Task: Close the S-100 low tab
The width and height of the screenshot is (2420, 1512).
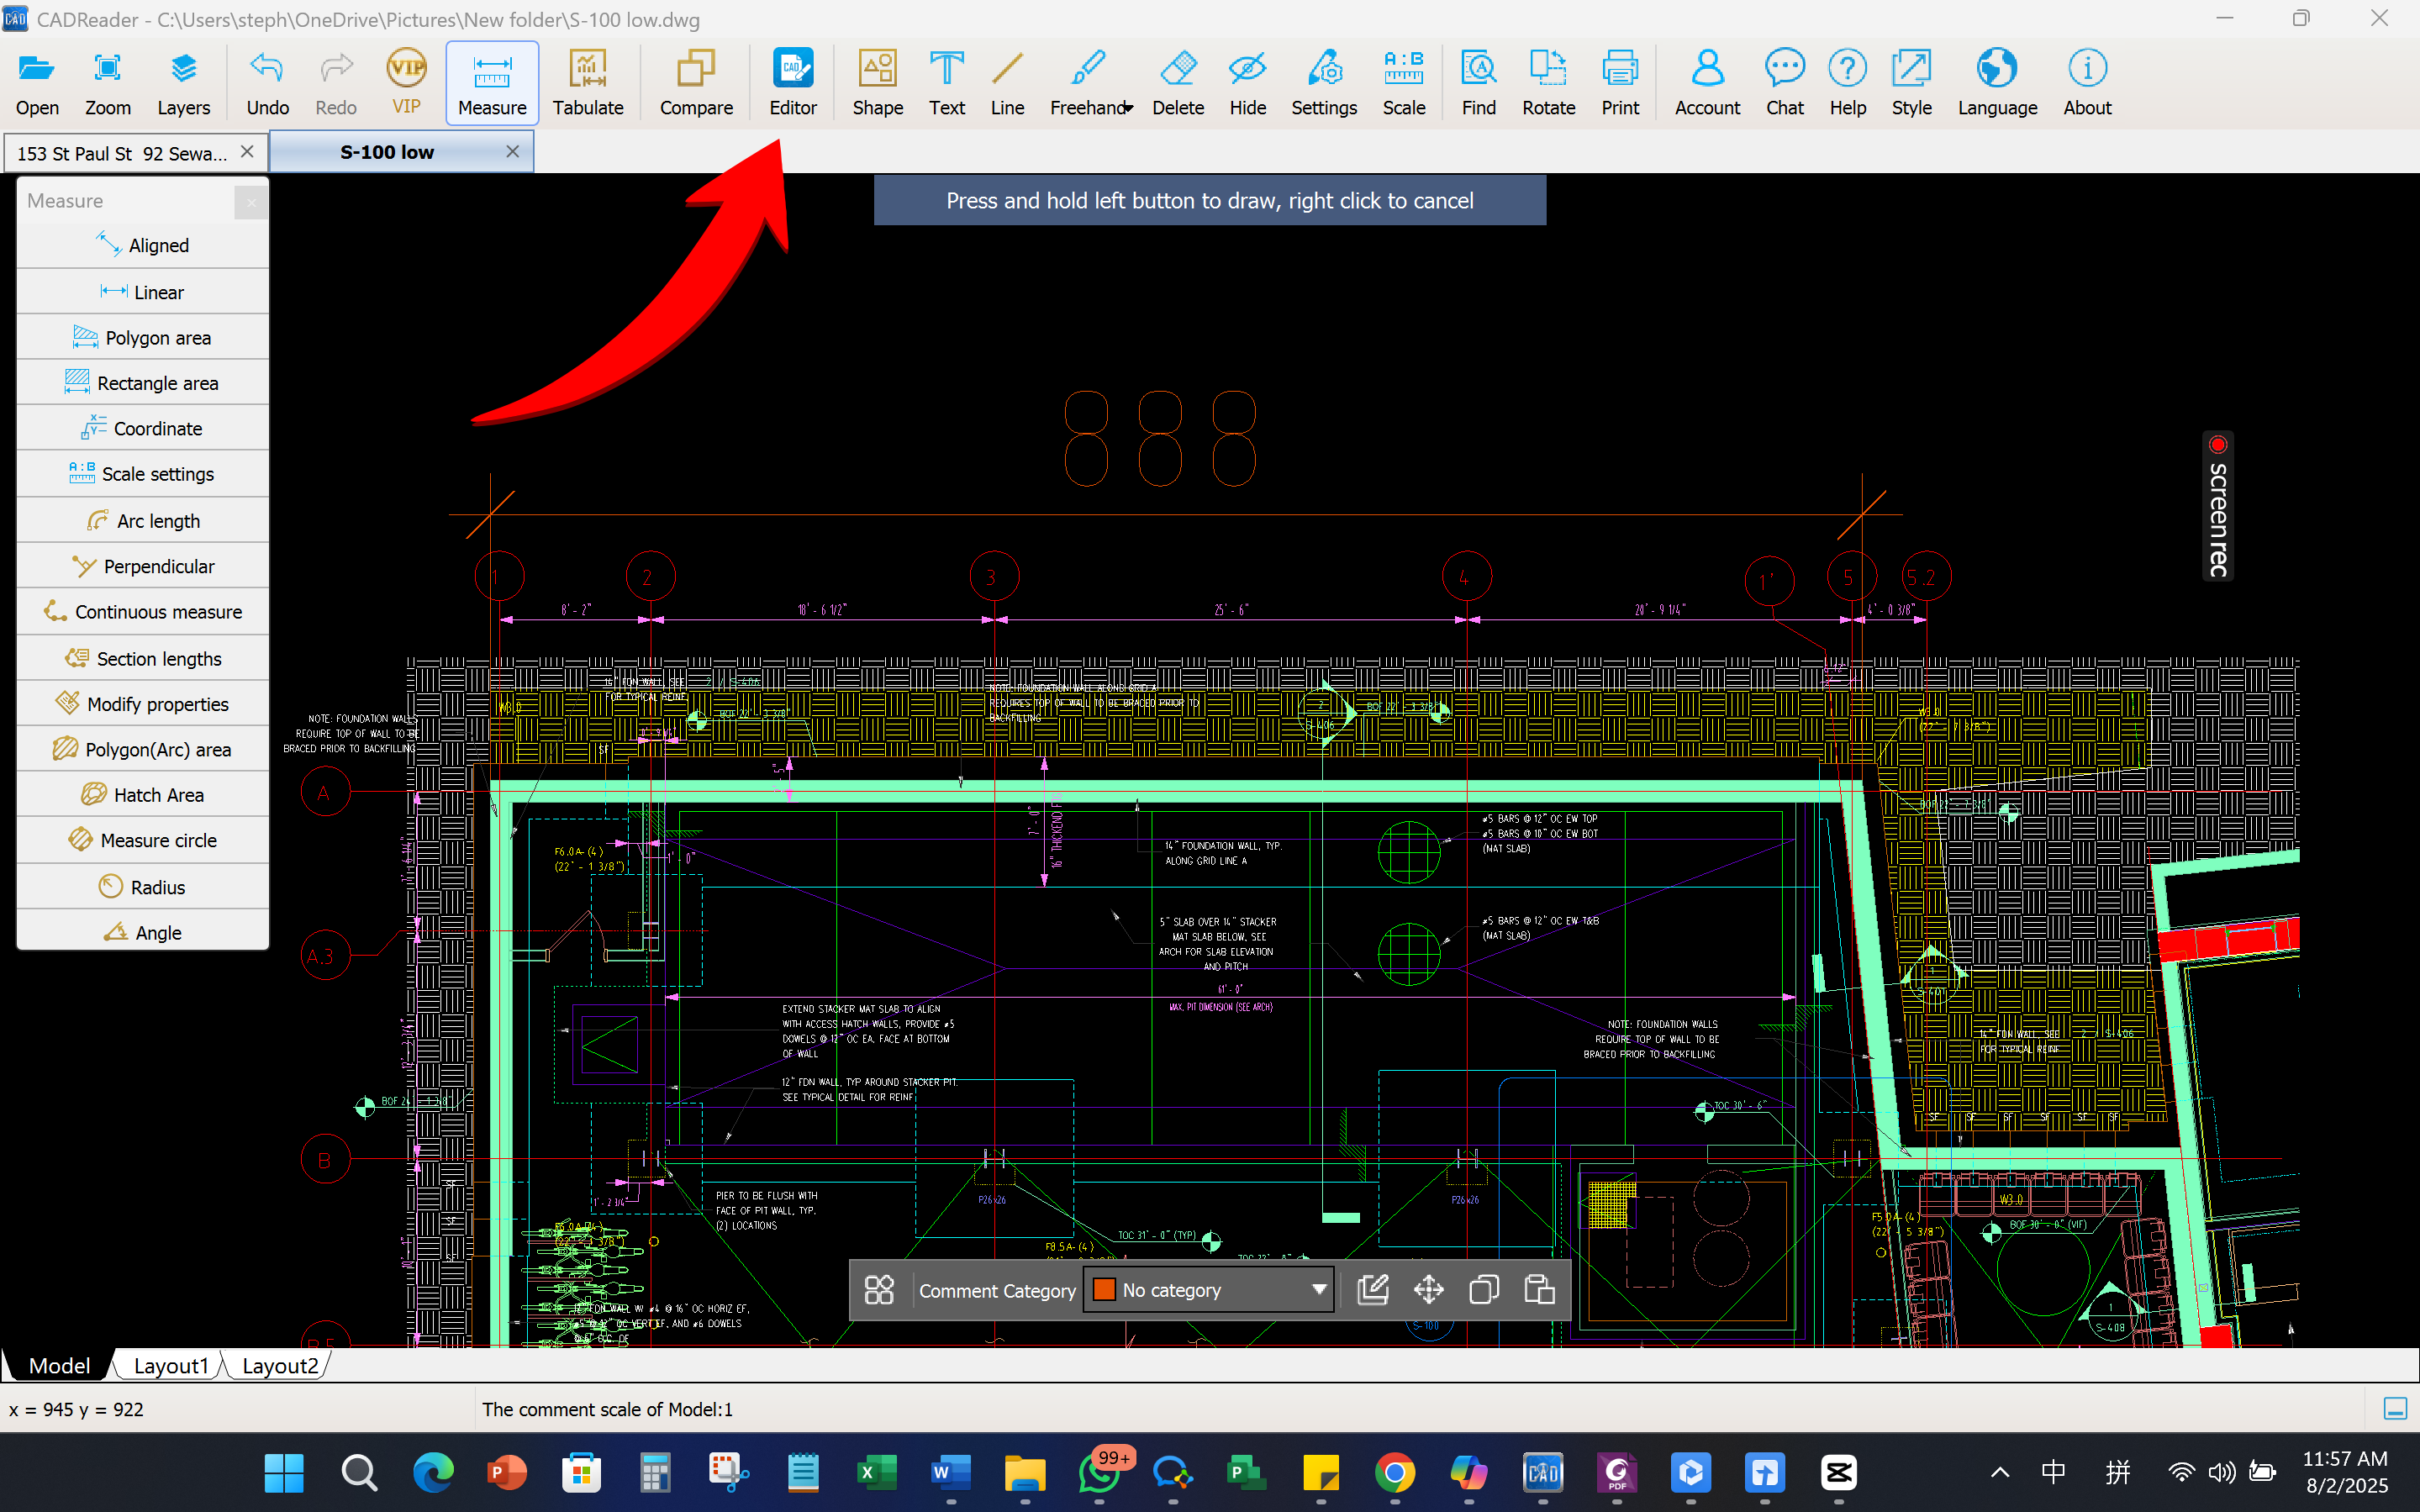Action: (x=512, y=151)
